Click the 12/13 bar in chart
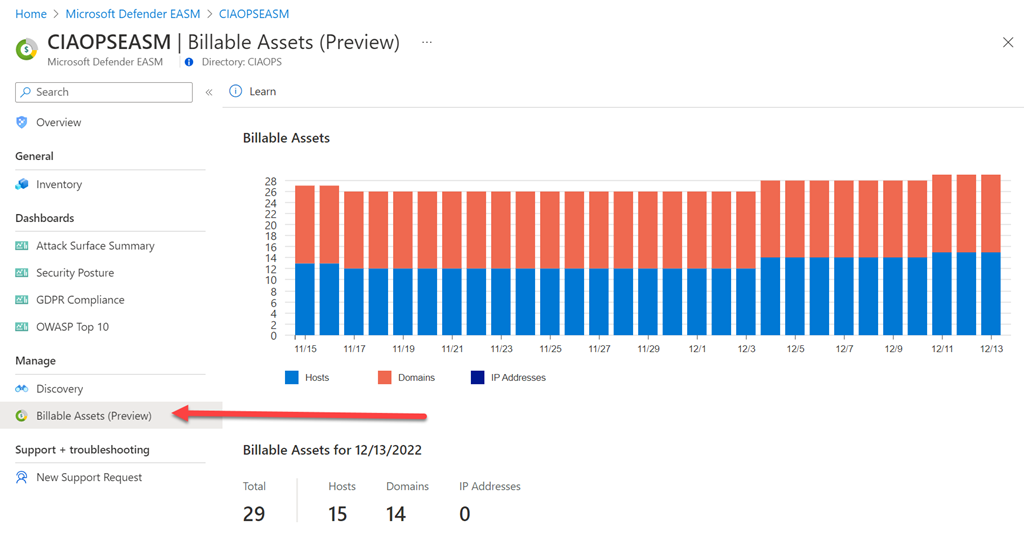1024x547 pixels. (991, 255)
